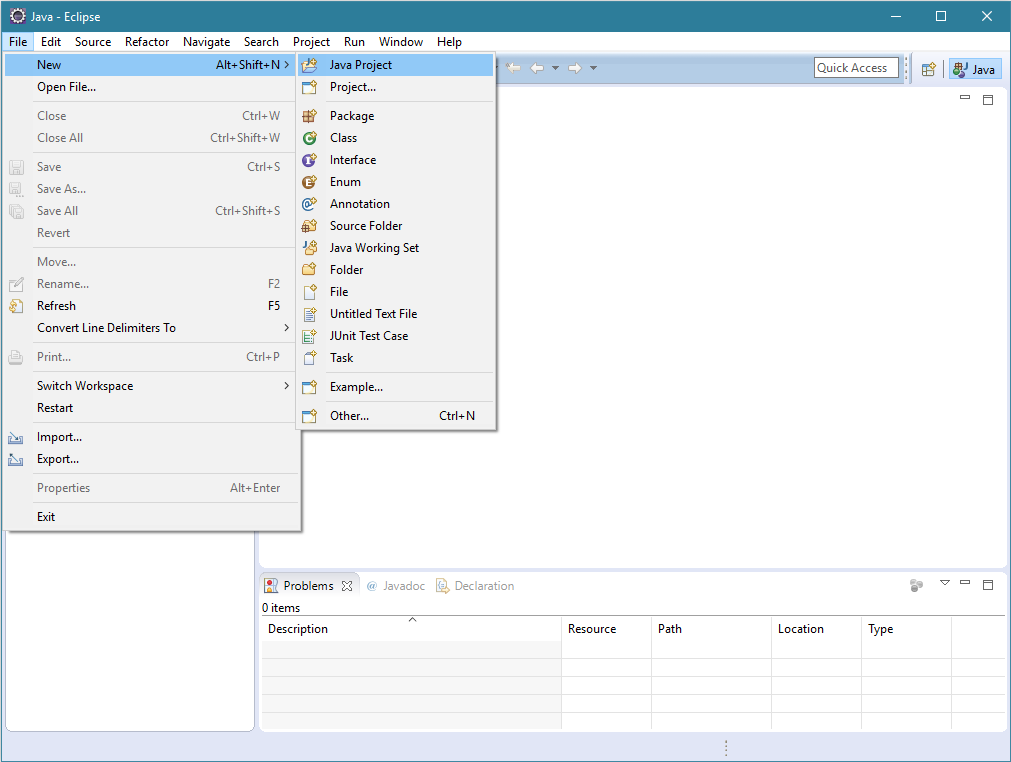
Task: Choose Export... from the File menu
Action: 58,459
